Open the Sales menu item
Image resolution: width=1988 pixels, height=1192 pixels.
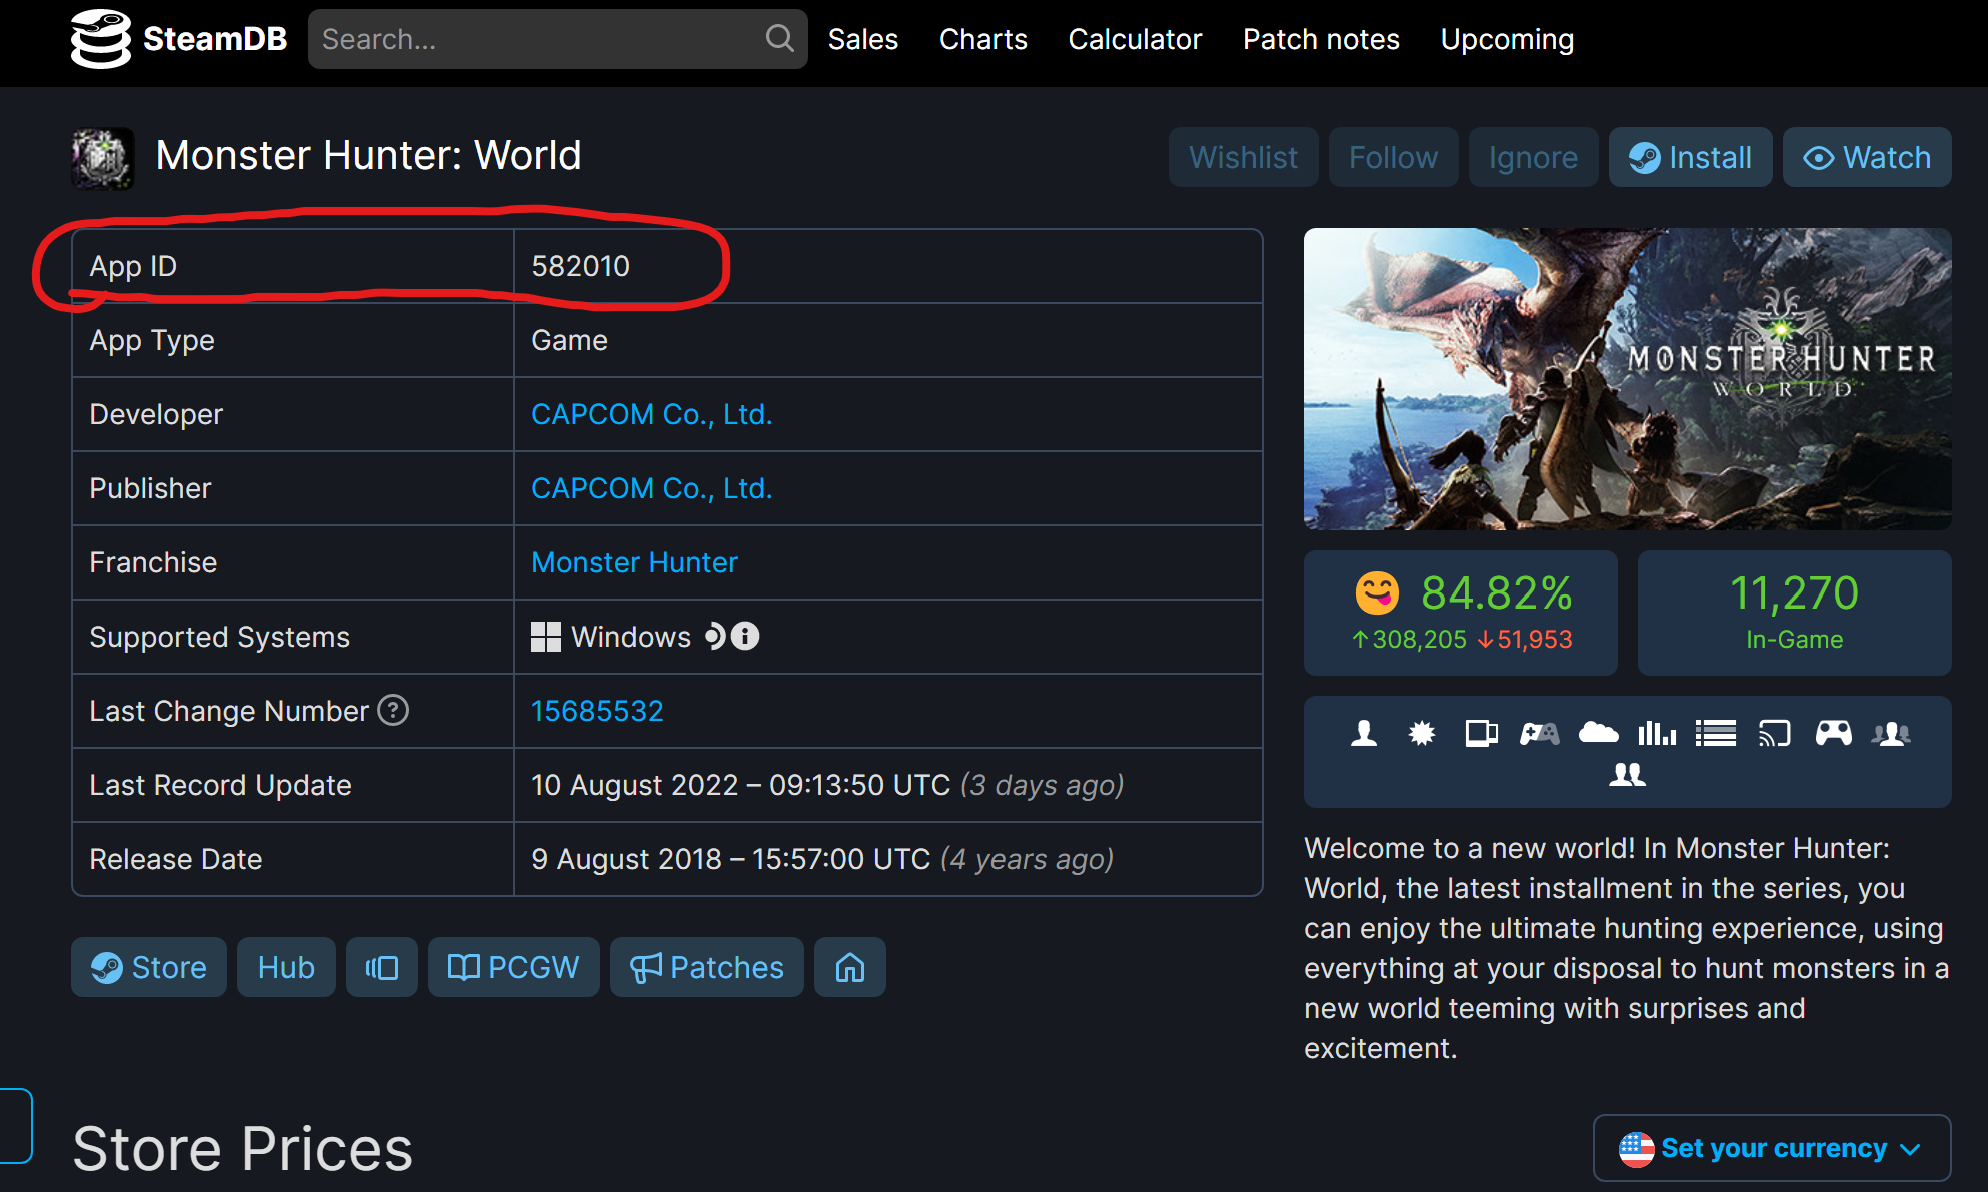862,39
